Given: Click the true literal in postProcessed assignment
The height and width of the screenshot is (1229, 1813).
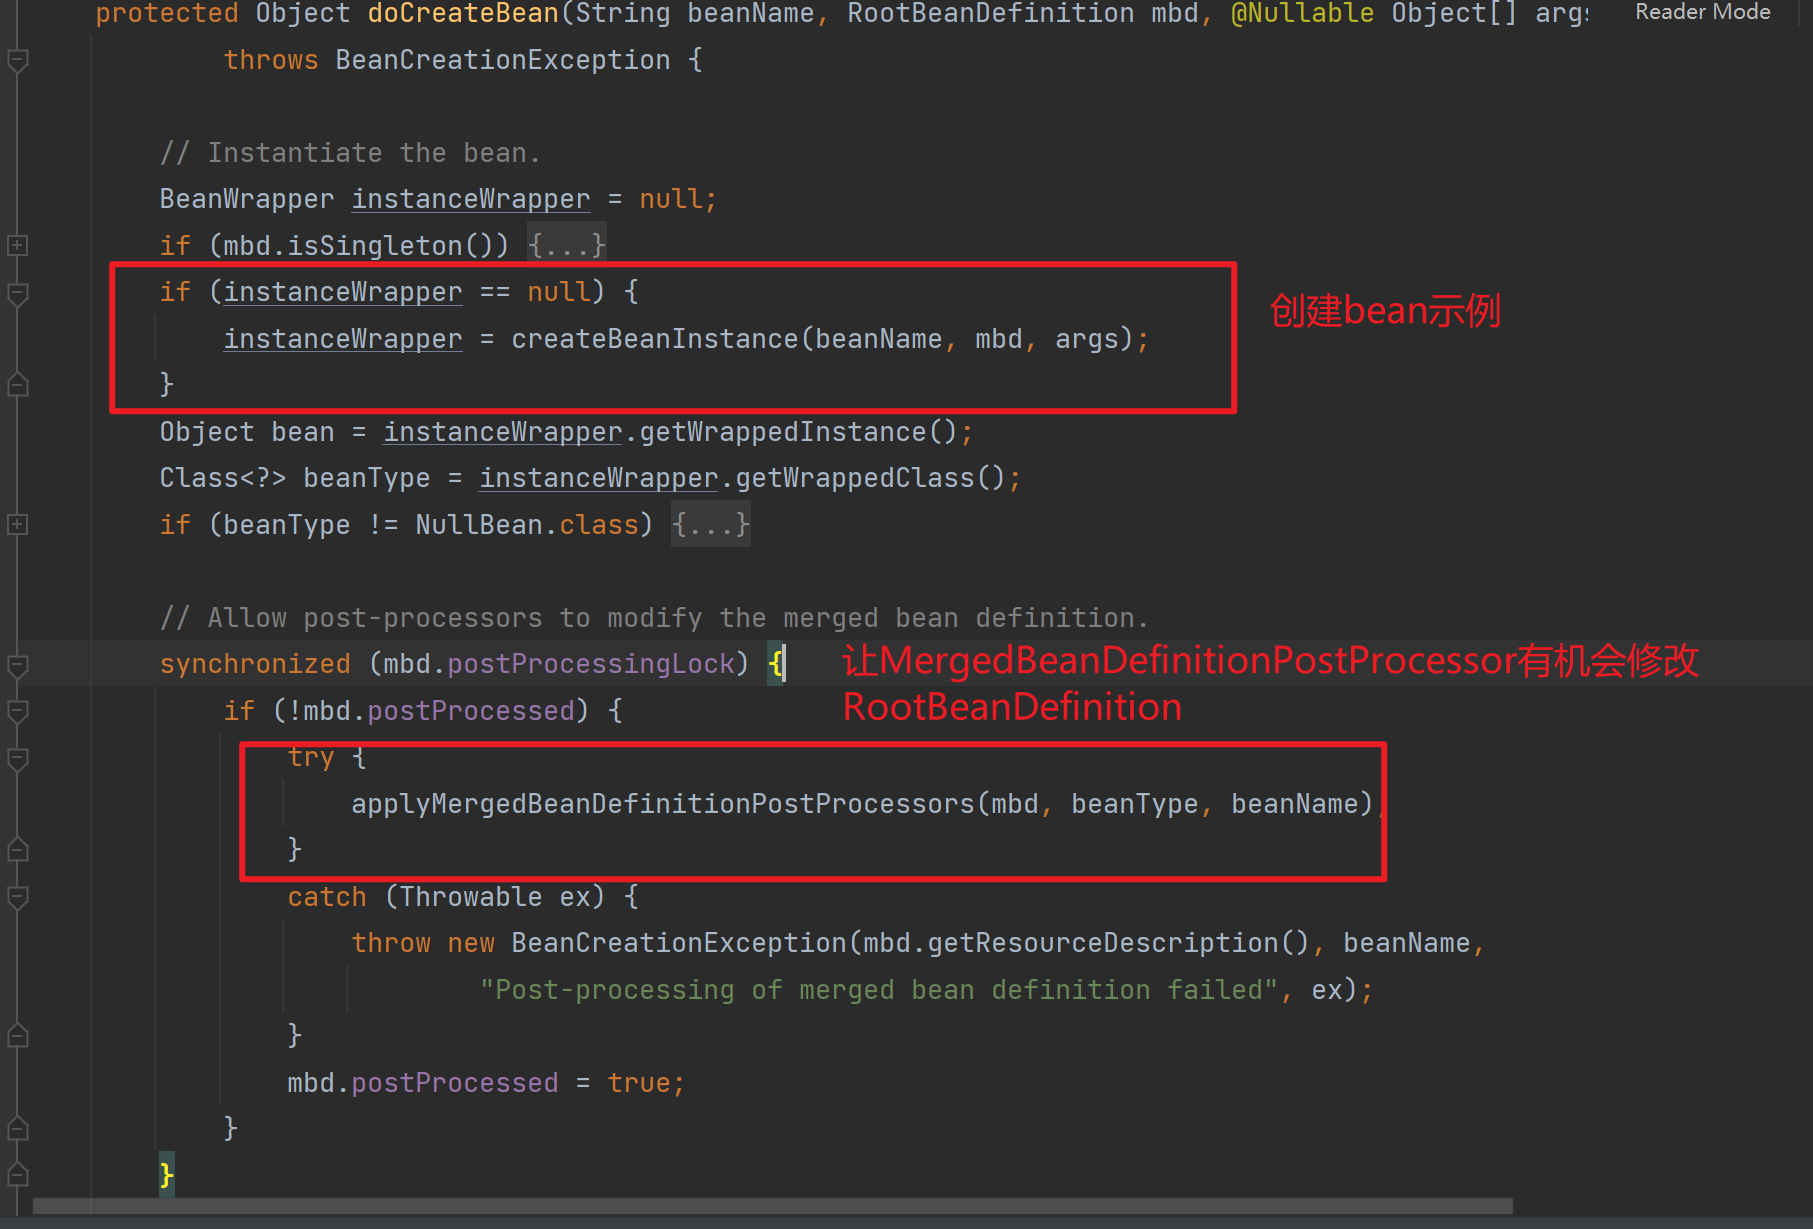Looking at the screenshot, I should coord(639,1083).
